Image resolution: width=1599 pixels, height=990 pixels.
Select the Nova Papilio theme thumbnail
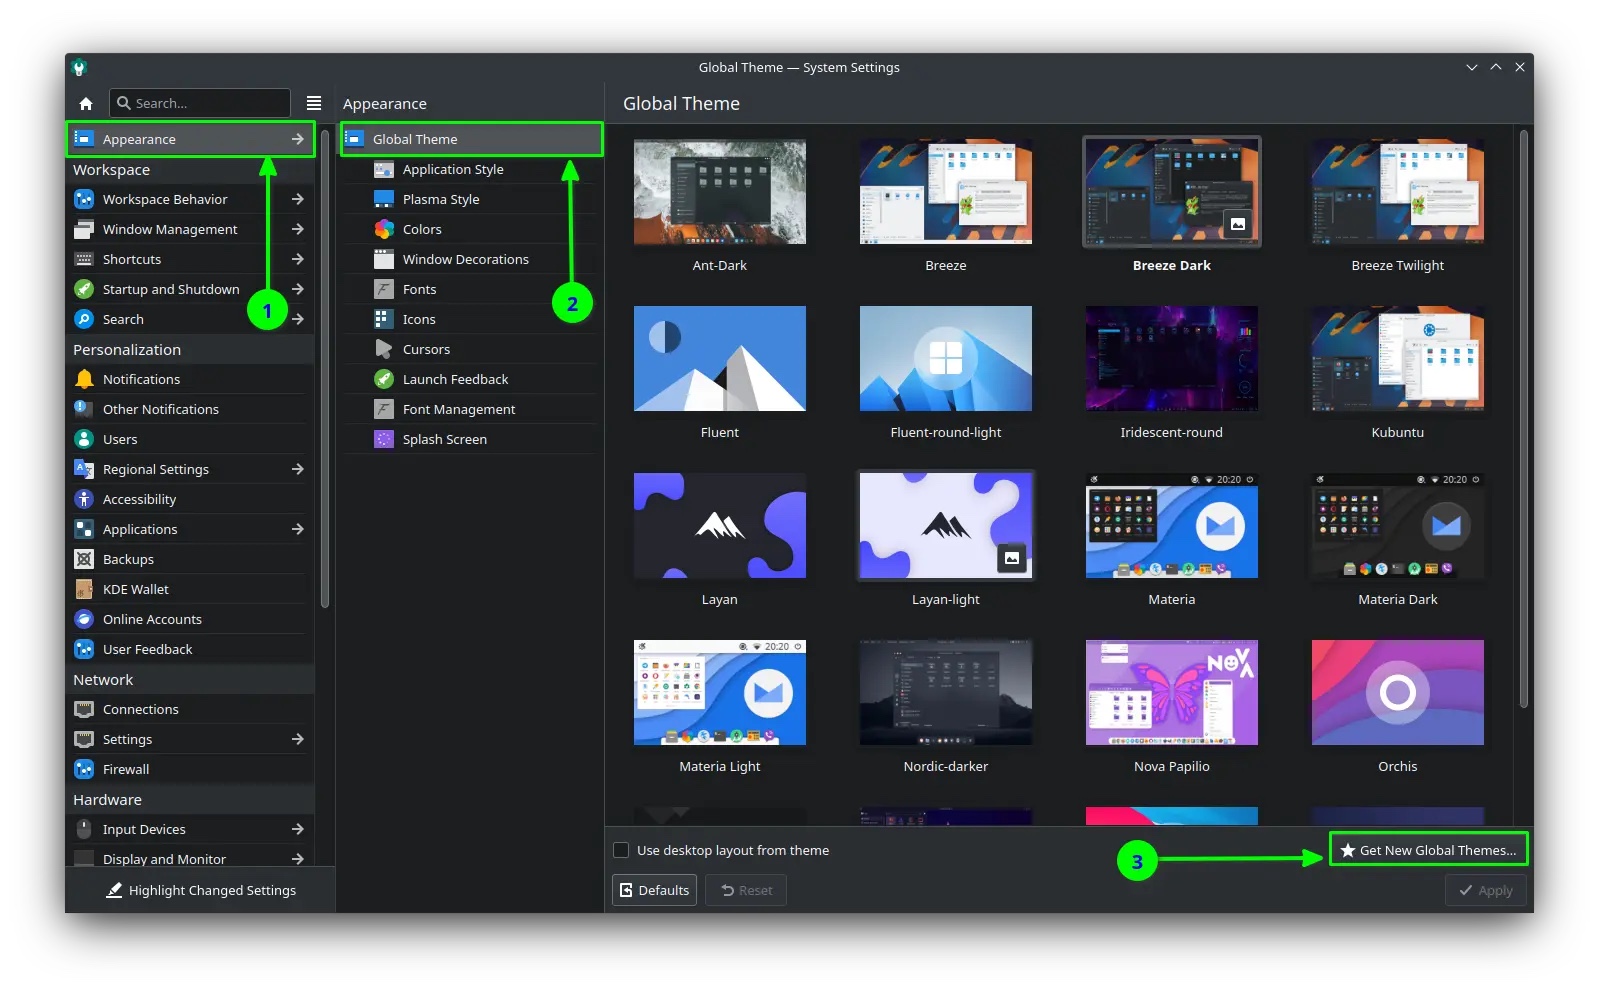pyautogui.click(x=1171, y=693)
